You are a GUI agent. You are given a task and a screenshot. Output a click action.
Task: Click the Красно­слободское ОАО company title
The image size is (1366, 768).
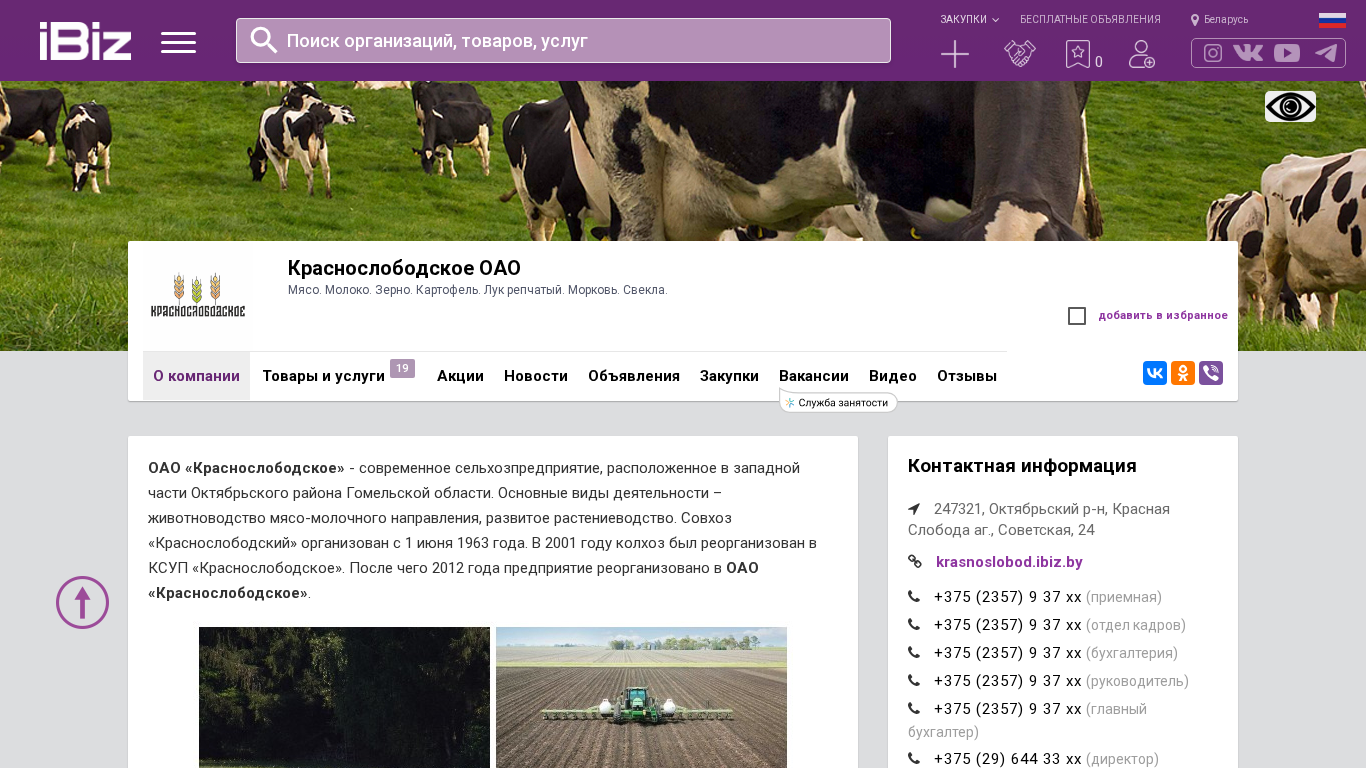click(404, 268)
